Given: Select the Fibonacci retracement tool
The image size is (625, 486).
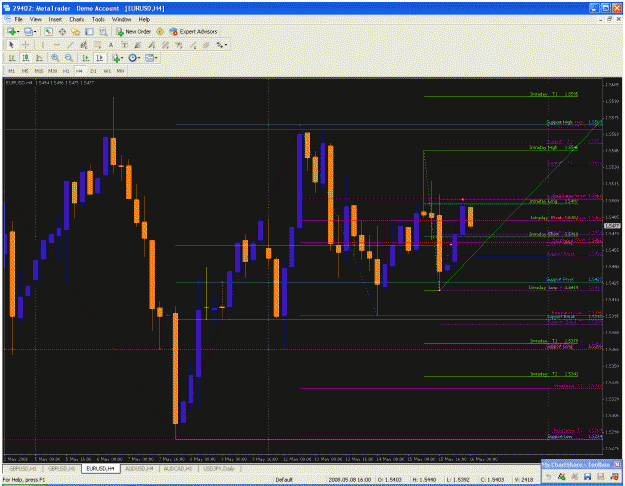Looking at the screenshot, I should click(97, 45).
